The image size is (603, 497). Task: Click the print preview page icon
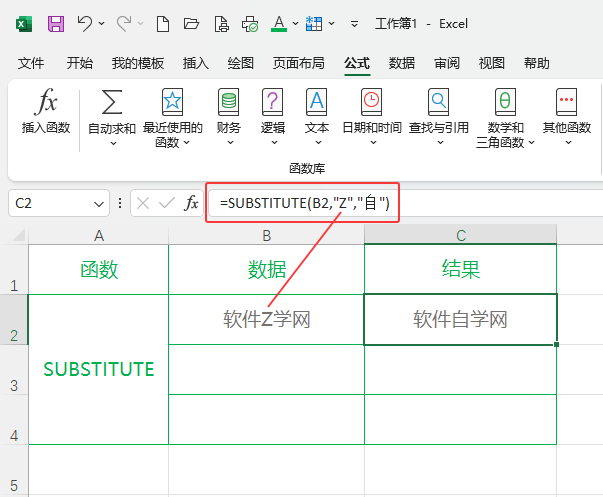[222, 24]
